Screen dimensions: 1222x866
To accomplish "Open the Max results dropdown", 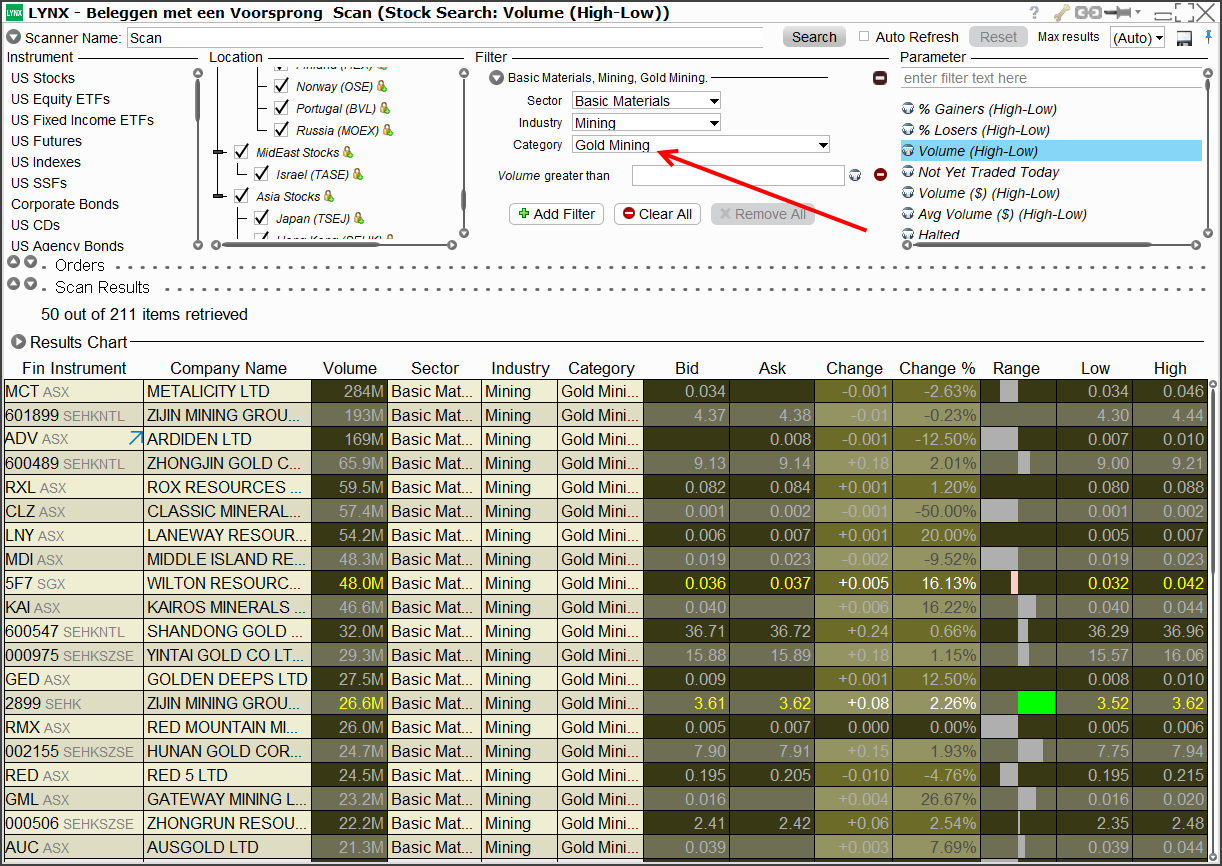I will point(1138,38).
